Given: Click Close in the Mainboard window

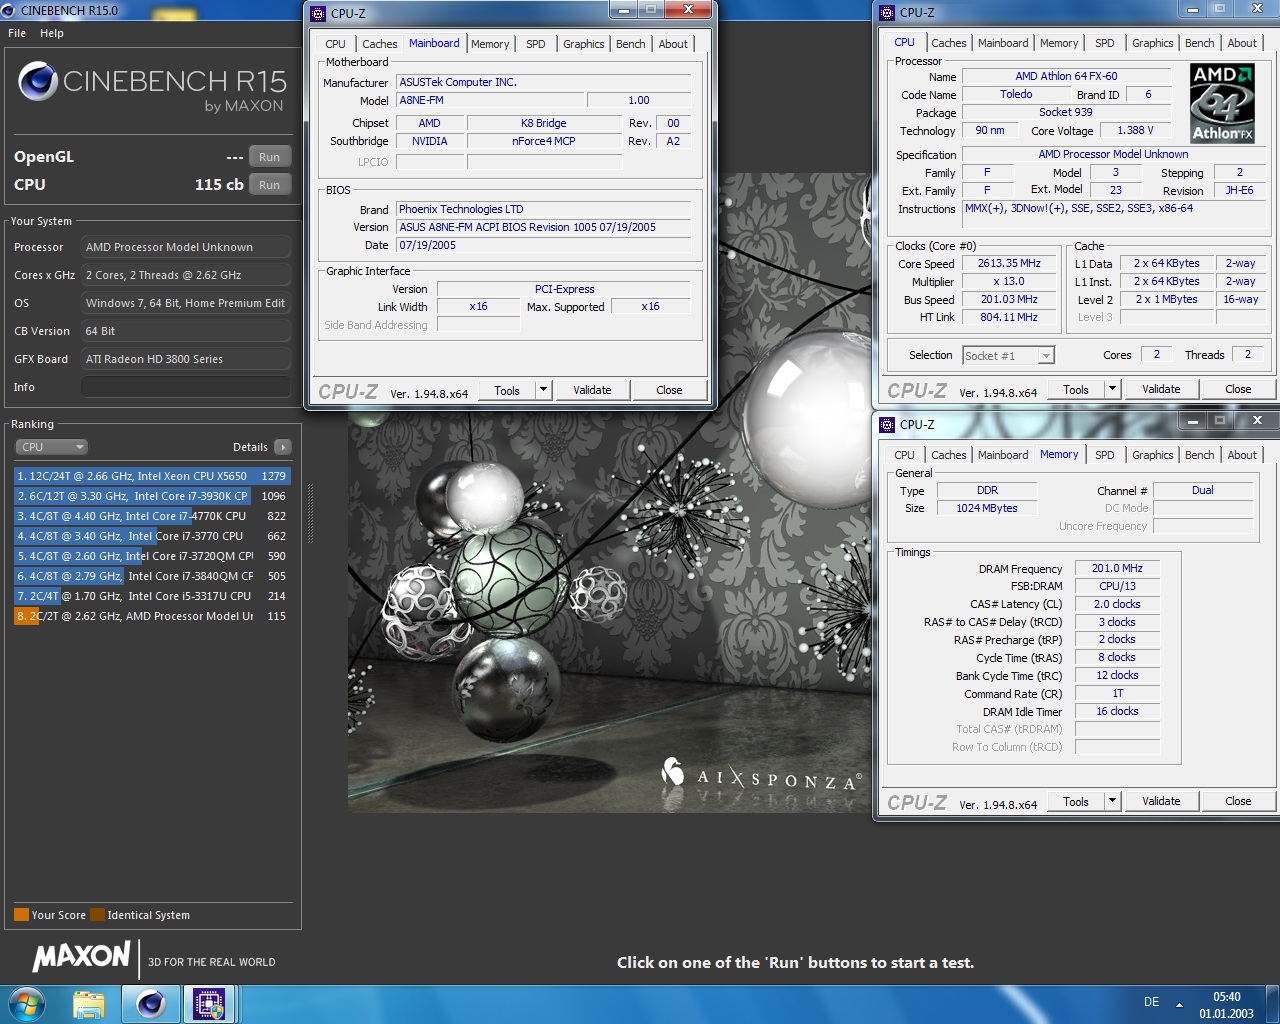Looking at the screenshot, I should (x=669, y=390).
